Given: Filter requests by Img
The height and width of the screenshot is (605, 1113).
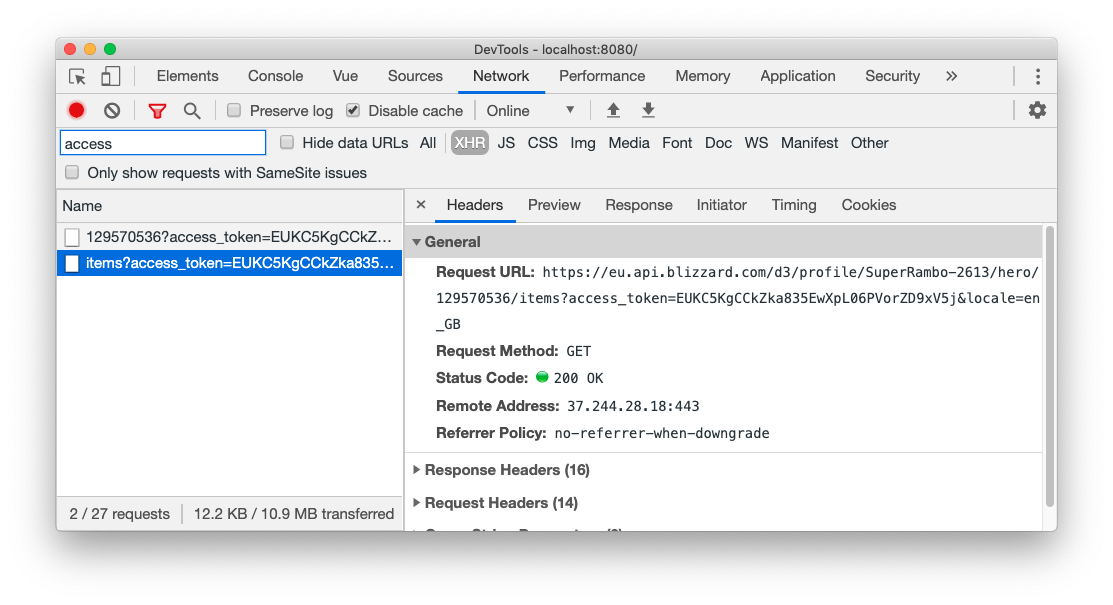Looking at the screenshot, I should tap(583, 143).
